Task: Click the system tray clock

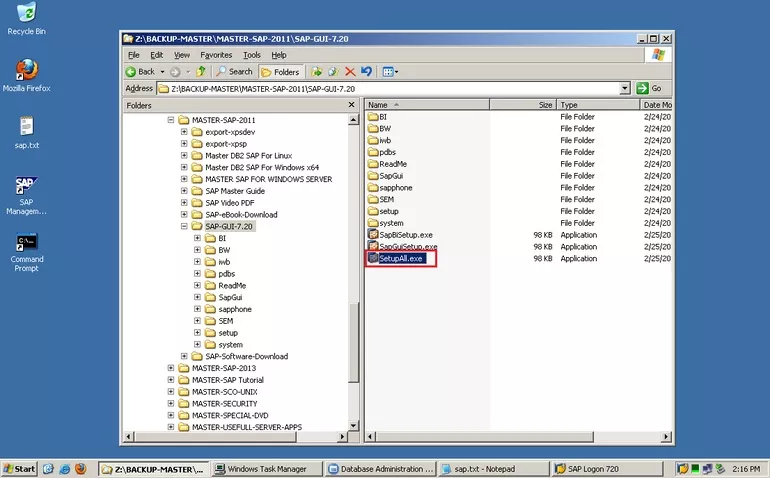Action: click(746, 469)
